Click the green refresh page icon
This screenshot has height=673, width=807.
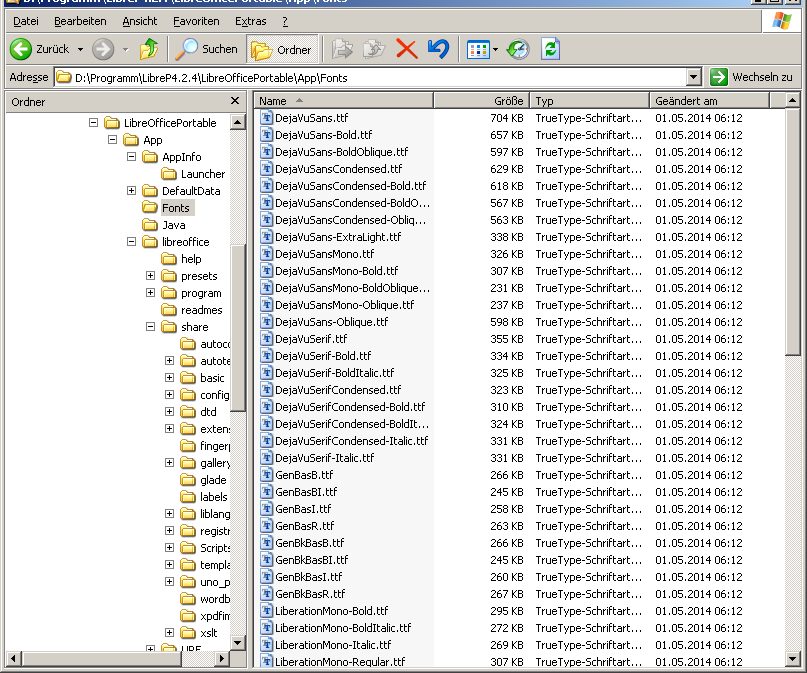pyautogui.click(x=550, y=49)
